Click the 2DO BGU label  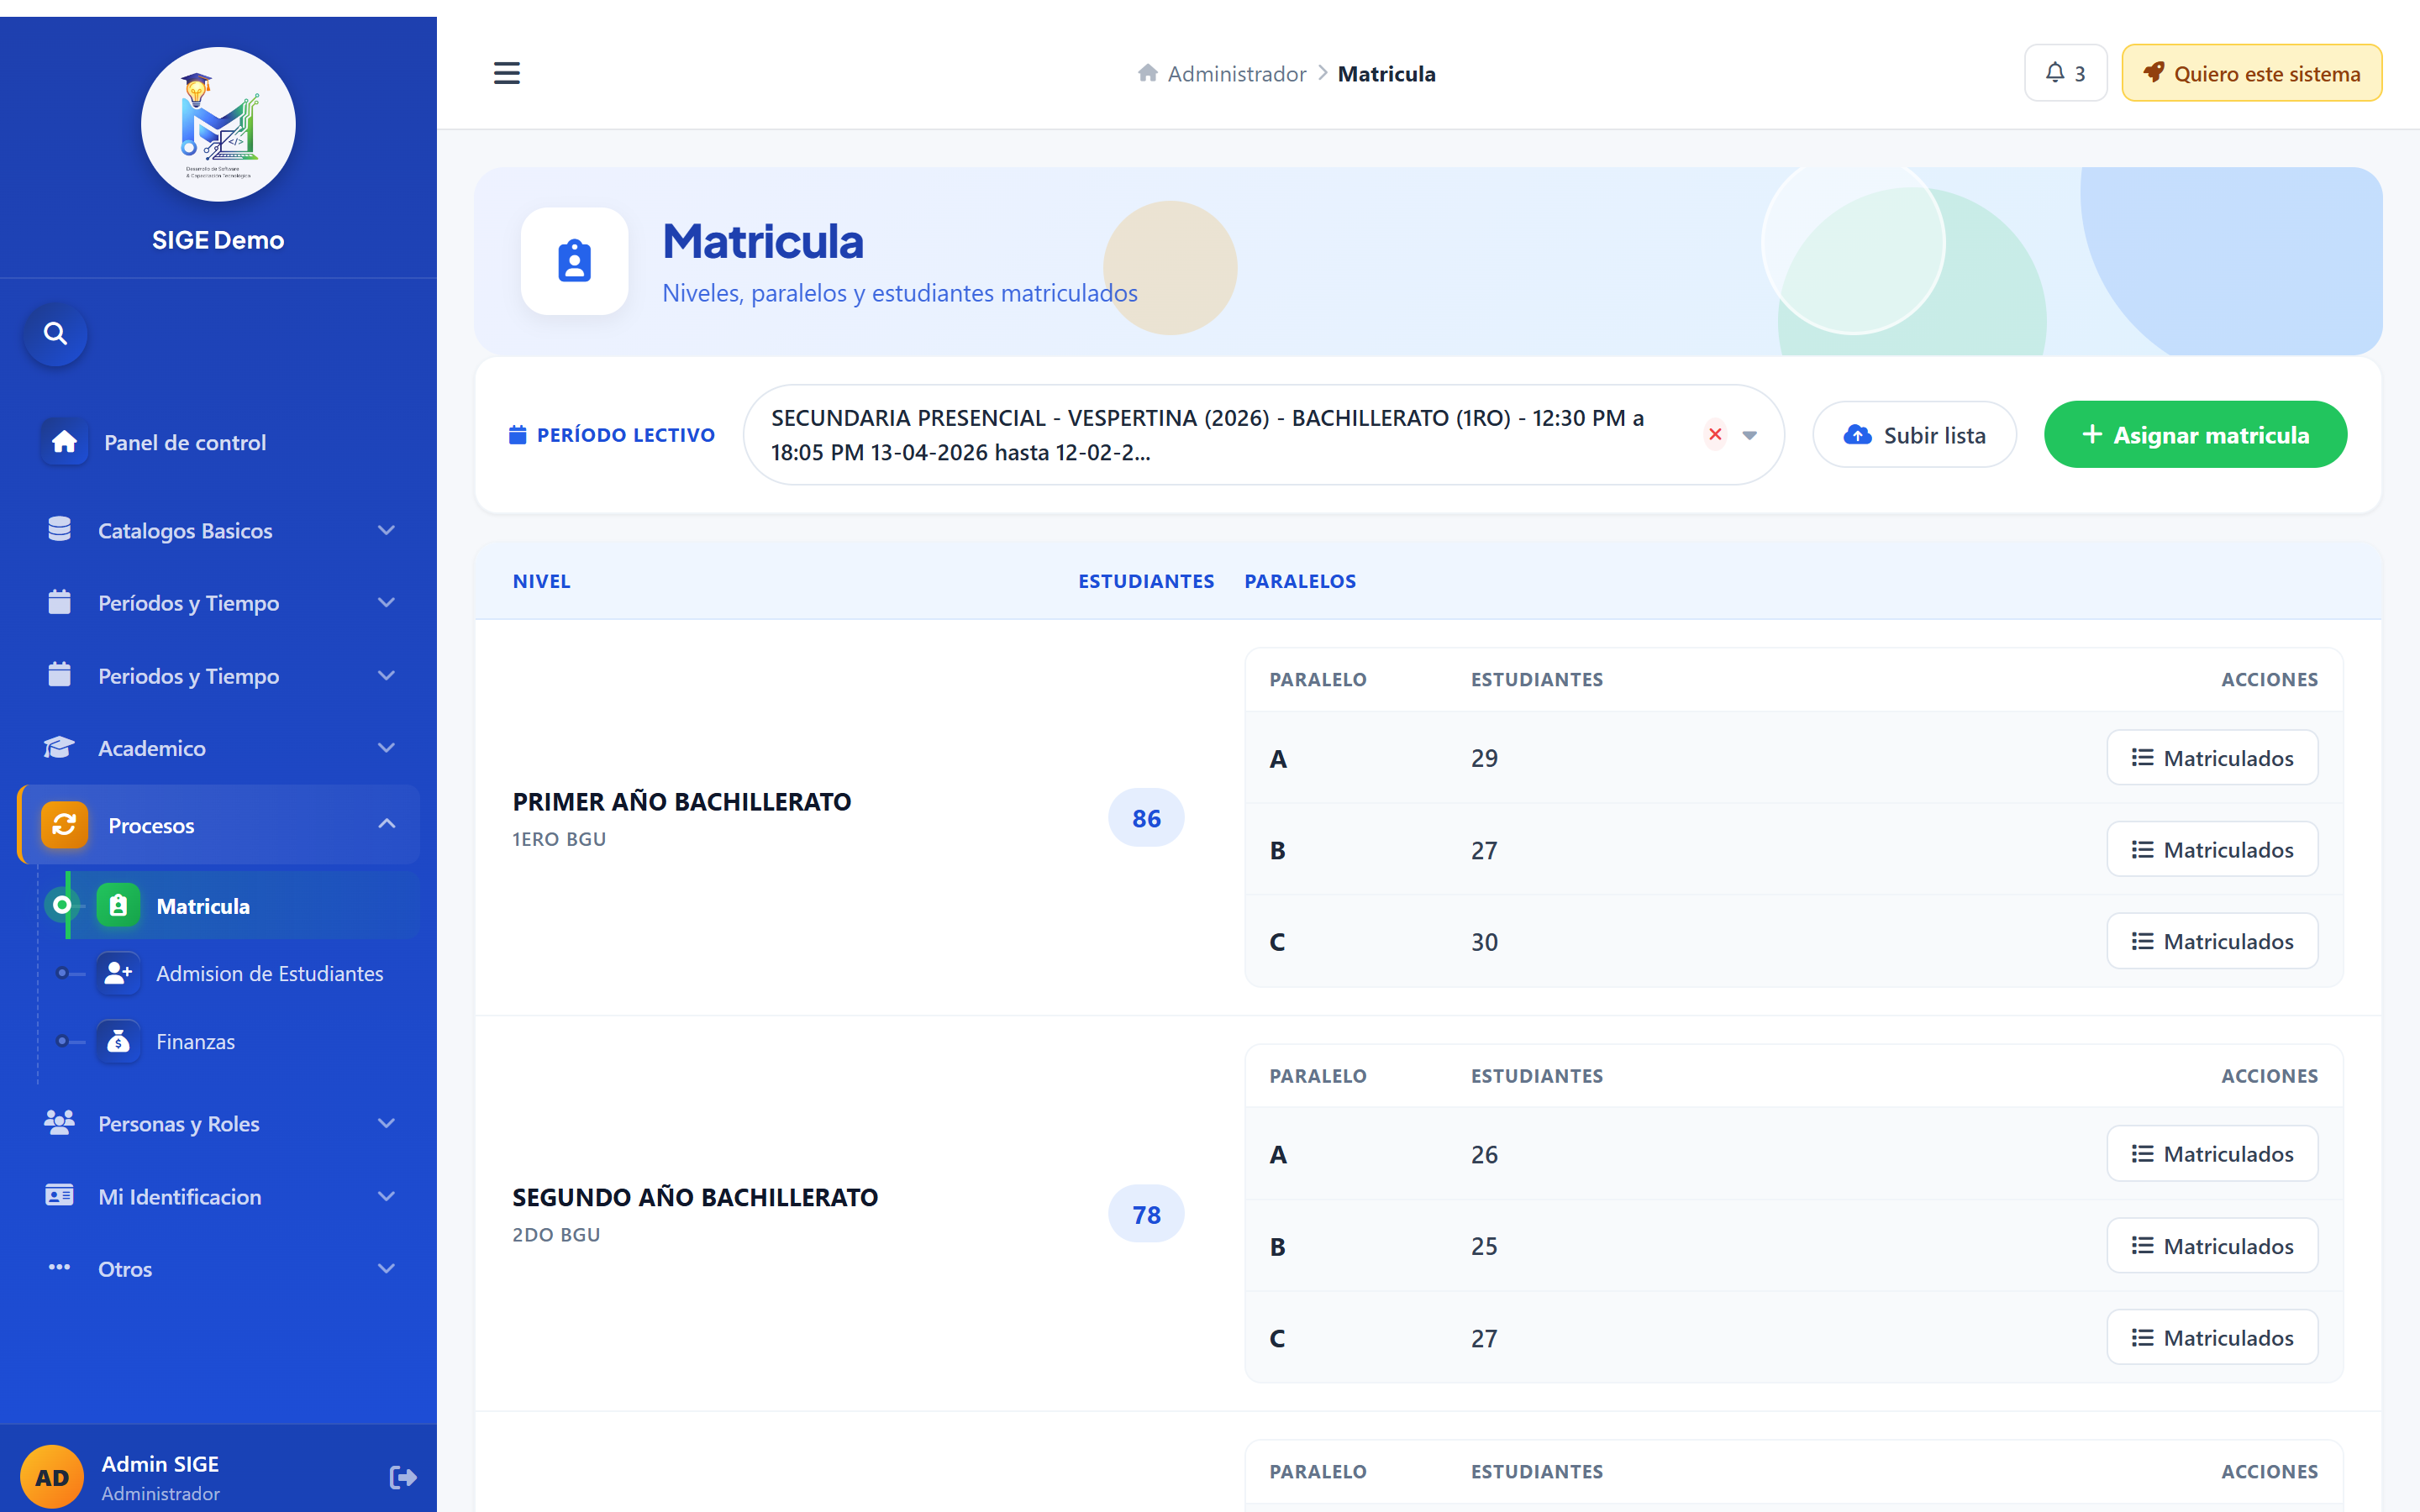pos(556,1235)
